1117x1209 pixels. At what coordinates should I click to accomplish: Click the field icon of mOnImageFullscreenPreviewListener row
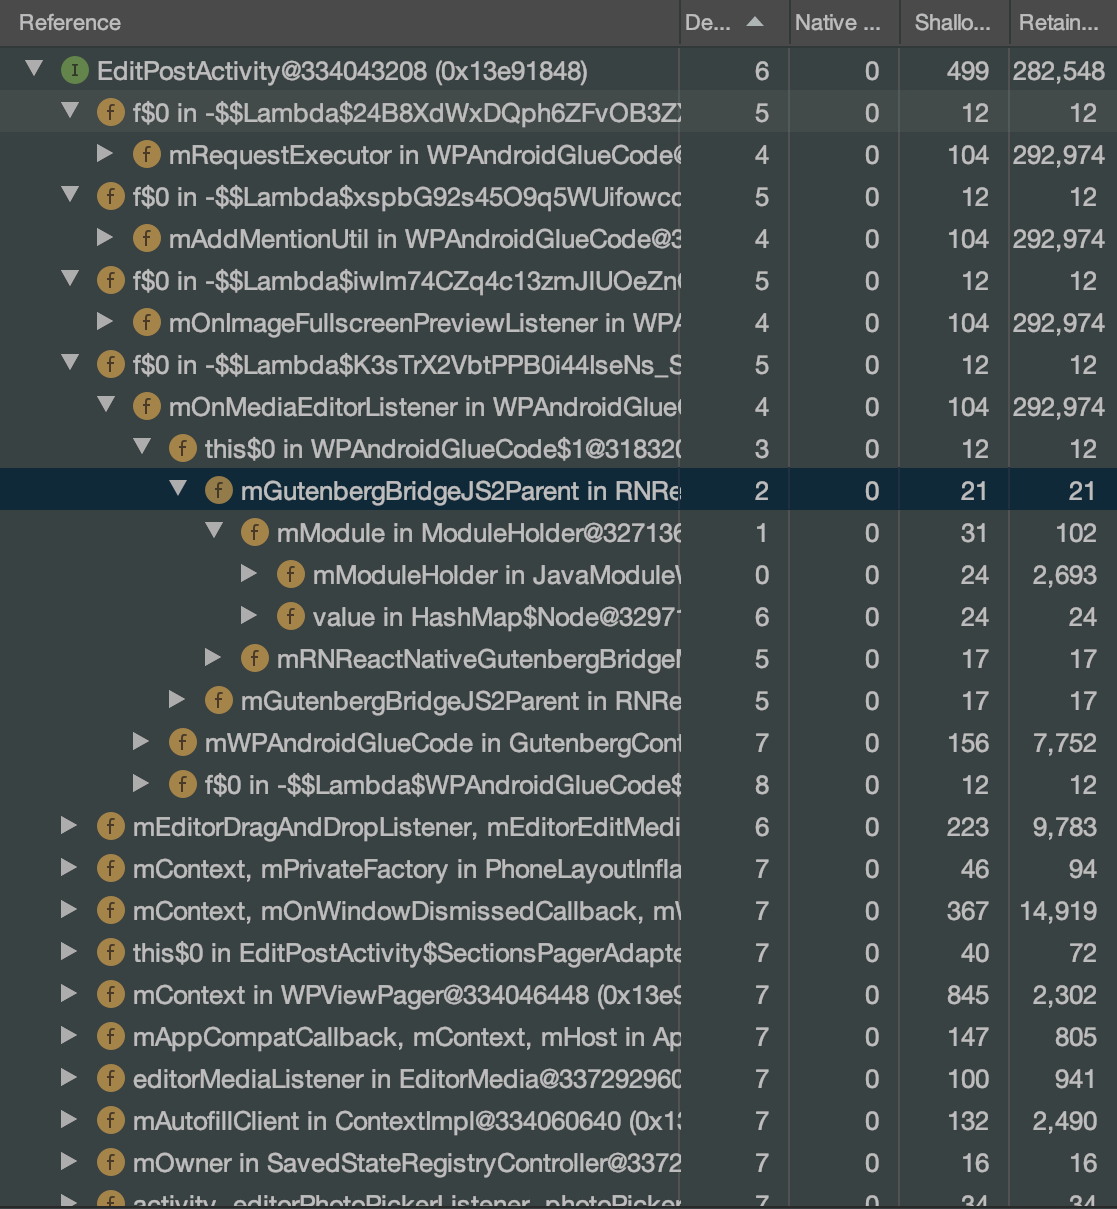(x=146, y=322)
